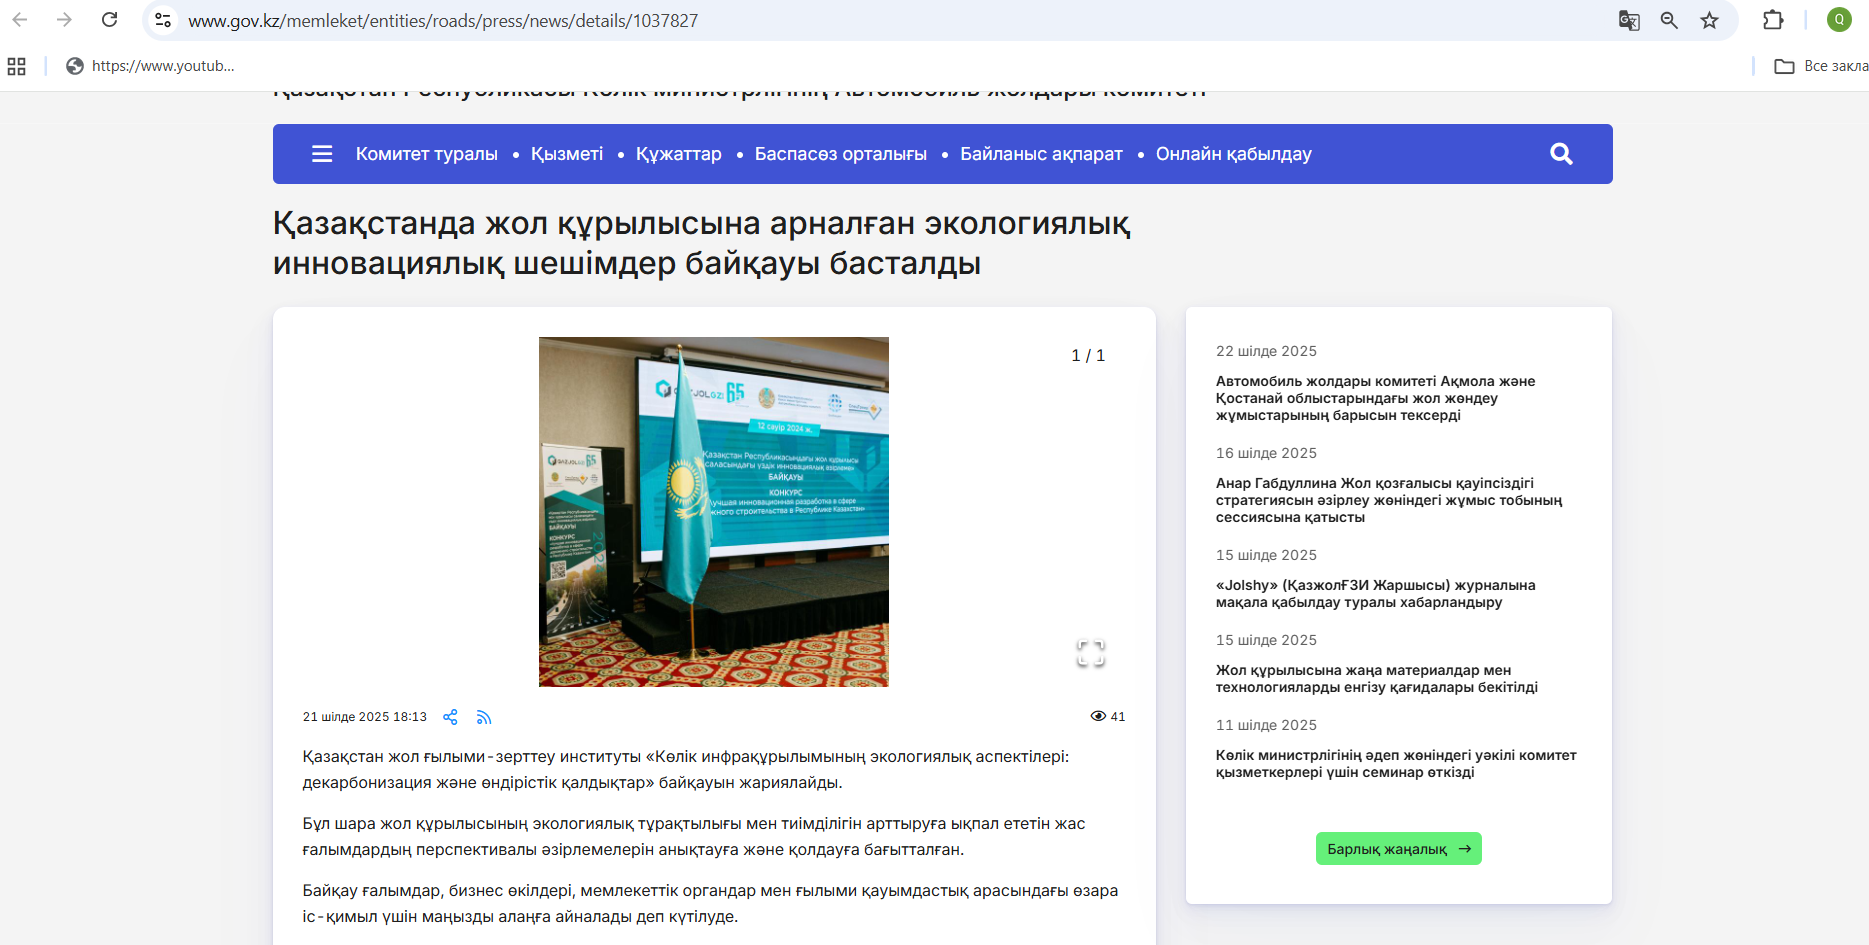The width and height of the screenshot is (1869, 945).
Task: Open news about Ақмола және Қостанай road repairs
Action: [1376, 398]
